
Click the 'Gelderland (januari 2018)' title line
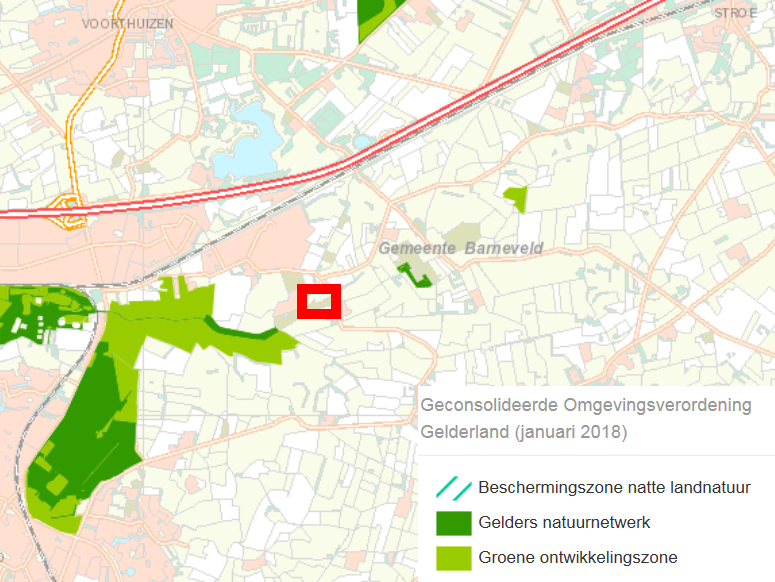tap(523, 432)
